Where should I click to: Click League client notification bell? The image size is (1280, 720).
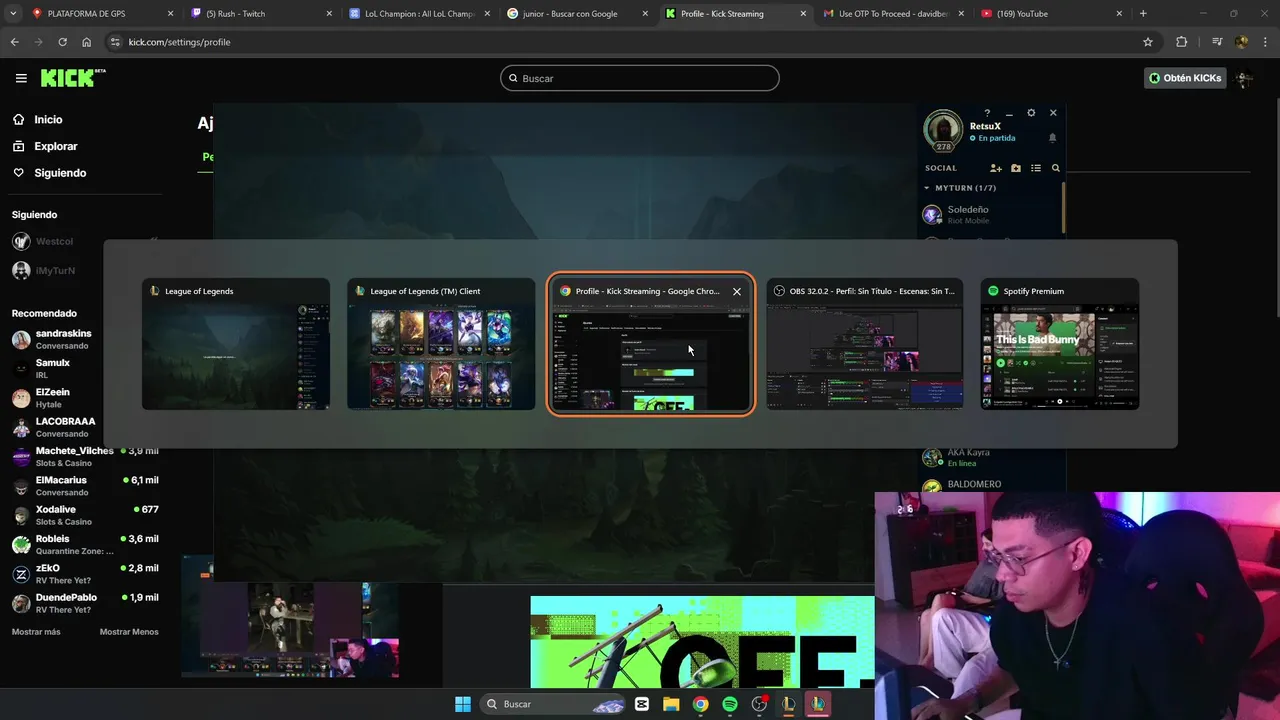click(1052, 138)
